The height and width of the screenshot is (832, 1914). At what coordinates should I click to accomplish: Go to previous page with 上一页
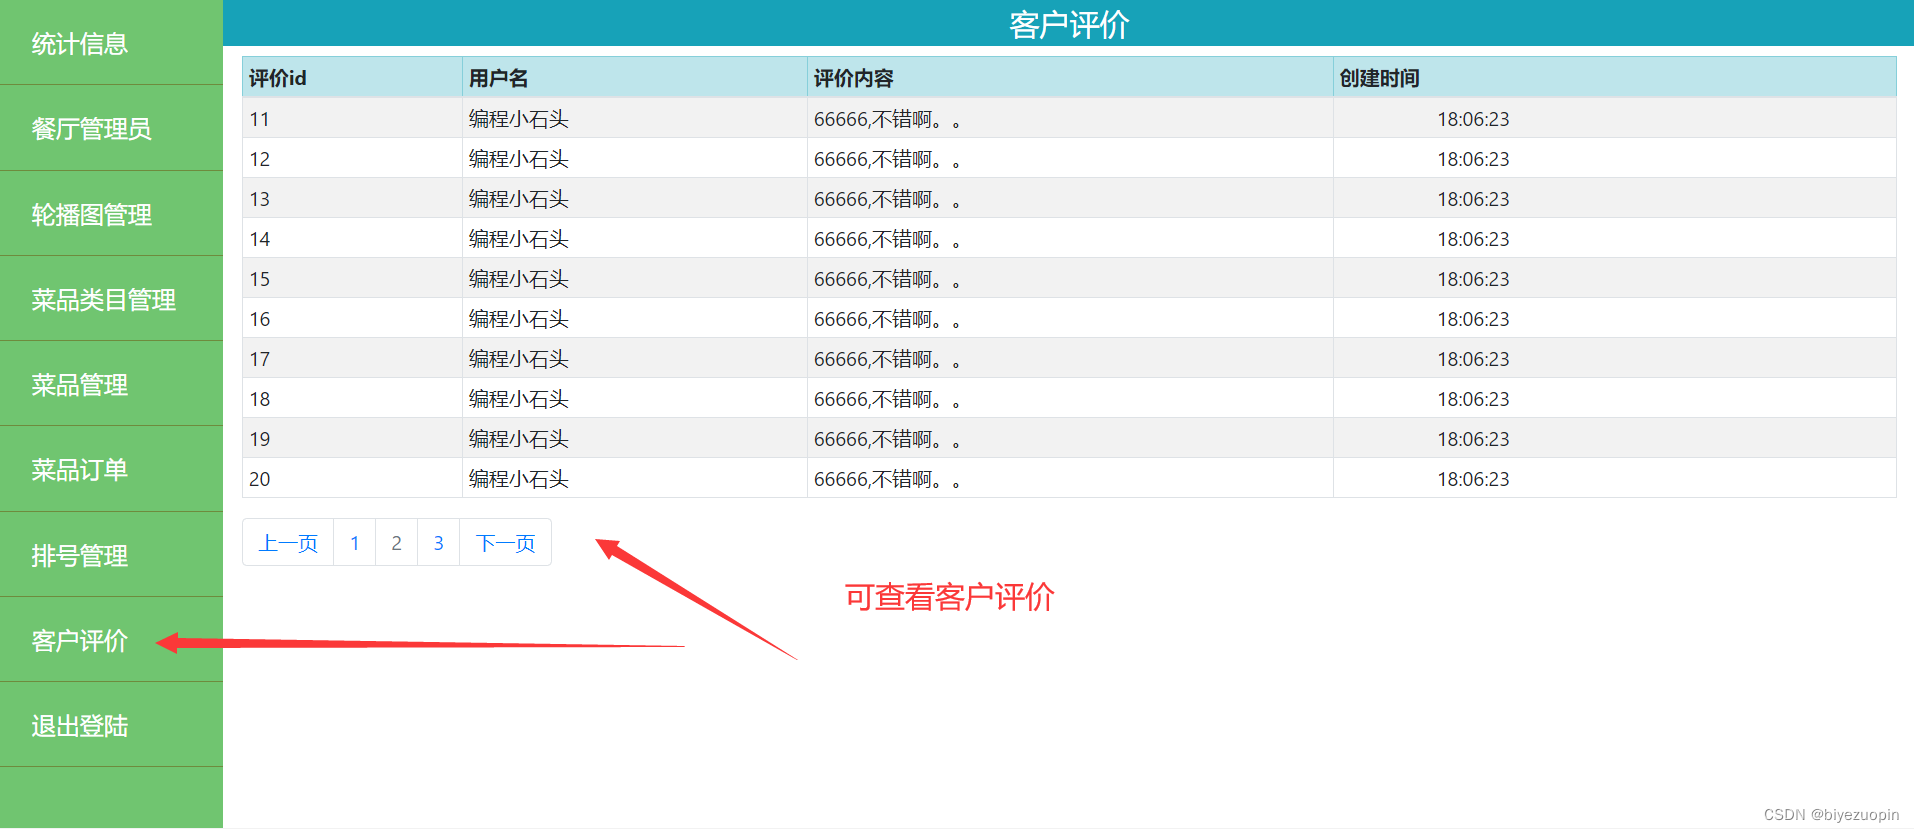pyautogui.click(x=288, y=543)
